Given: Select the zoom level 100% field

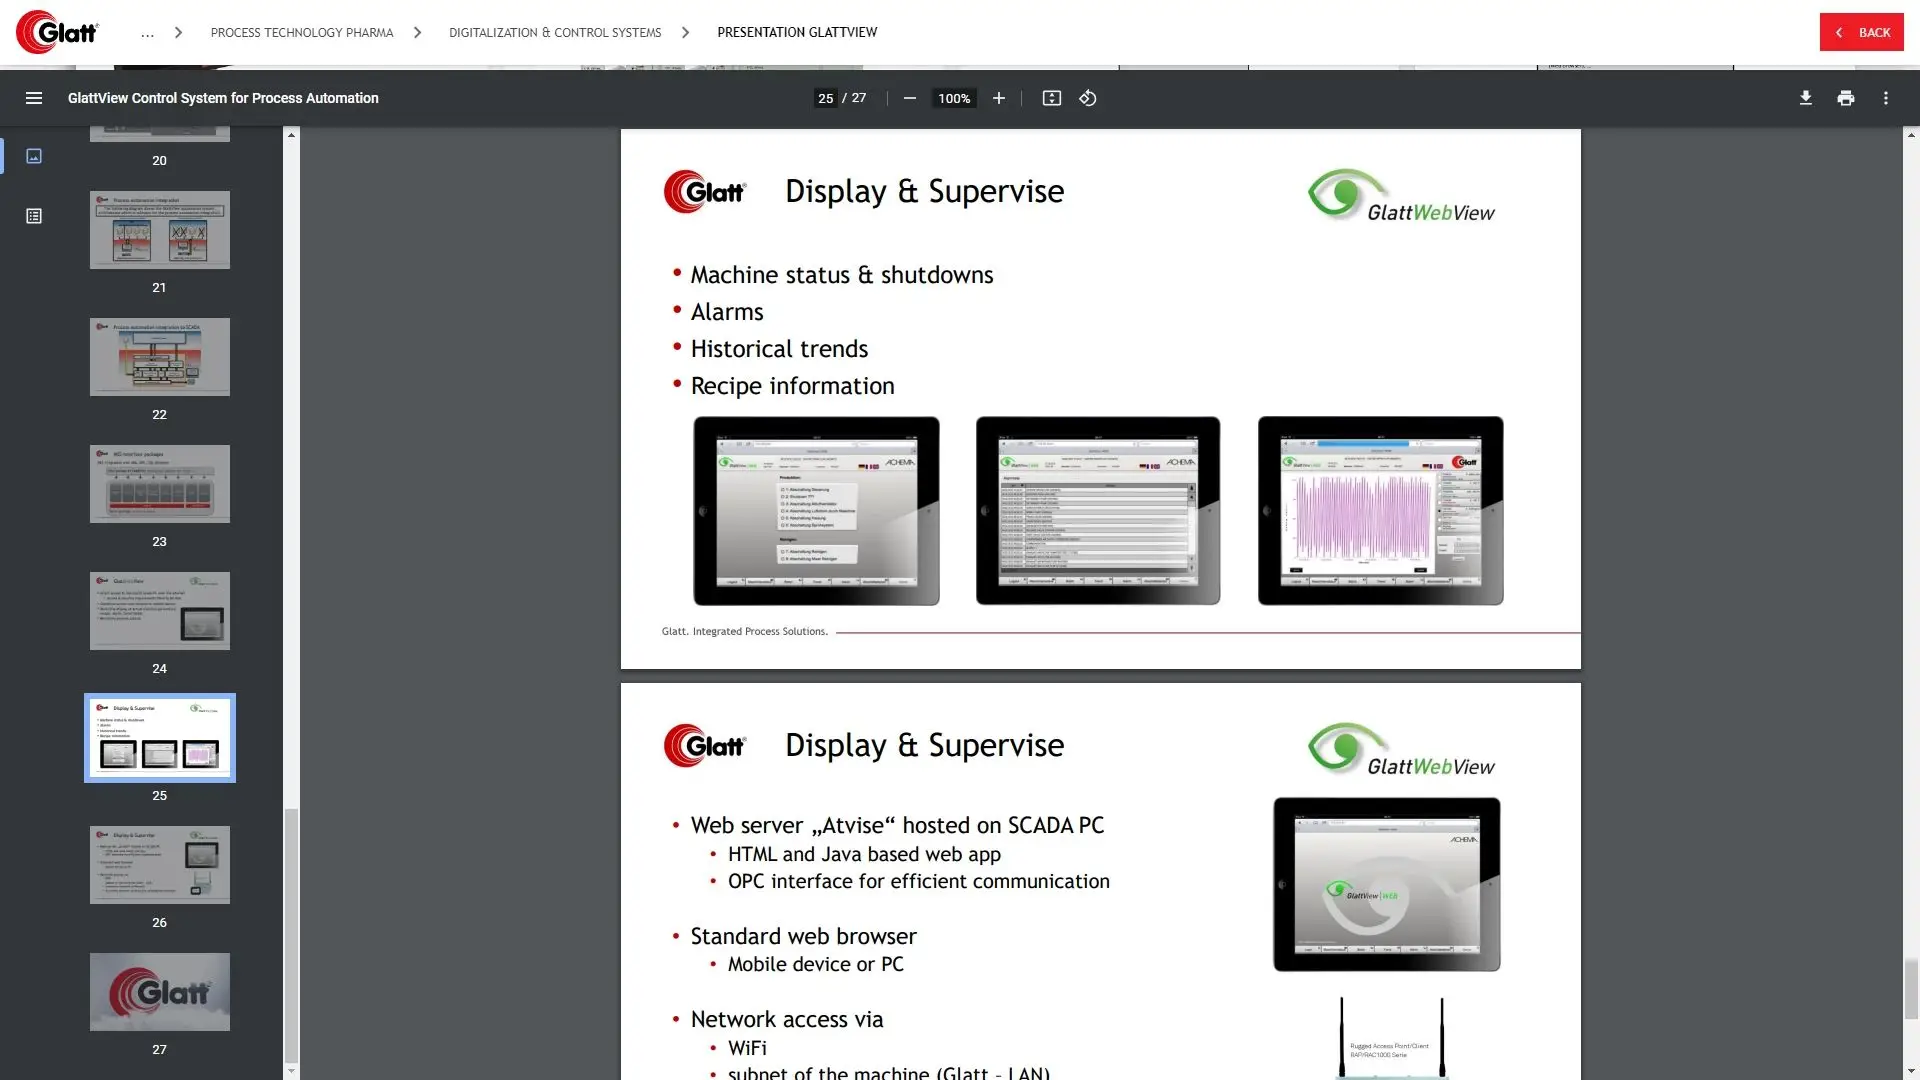Looking at the screenshot, I should point(953,98).
